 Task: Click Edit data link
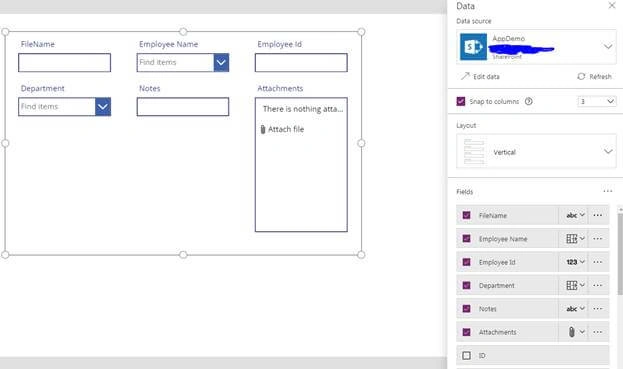pyautogui.click(x=486, y=77)
